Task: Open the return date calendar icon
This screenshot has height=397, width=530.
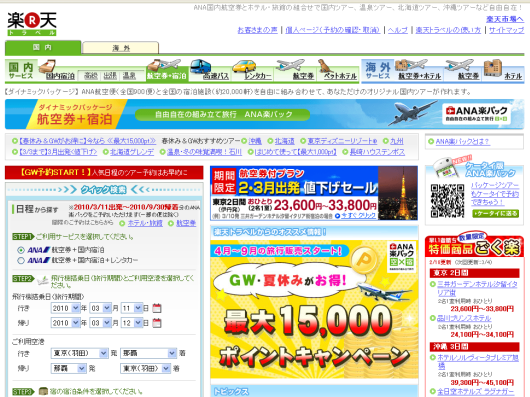Action: [156, 323]
